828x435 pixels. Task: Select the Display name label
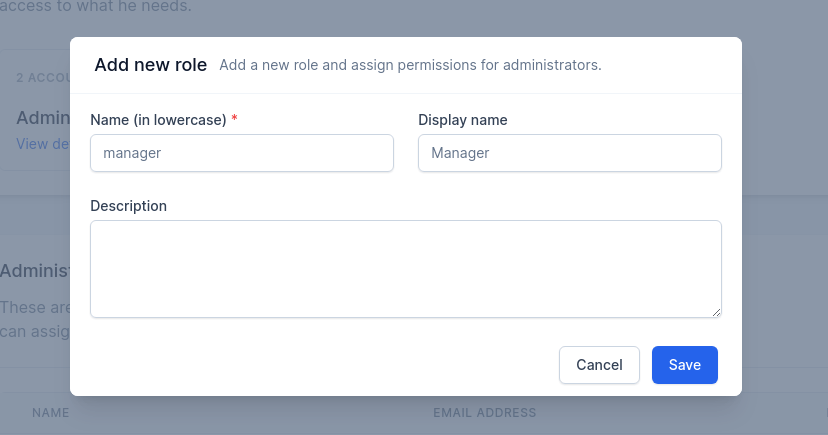[x=463, y=120]
